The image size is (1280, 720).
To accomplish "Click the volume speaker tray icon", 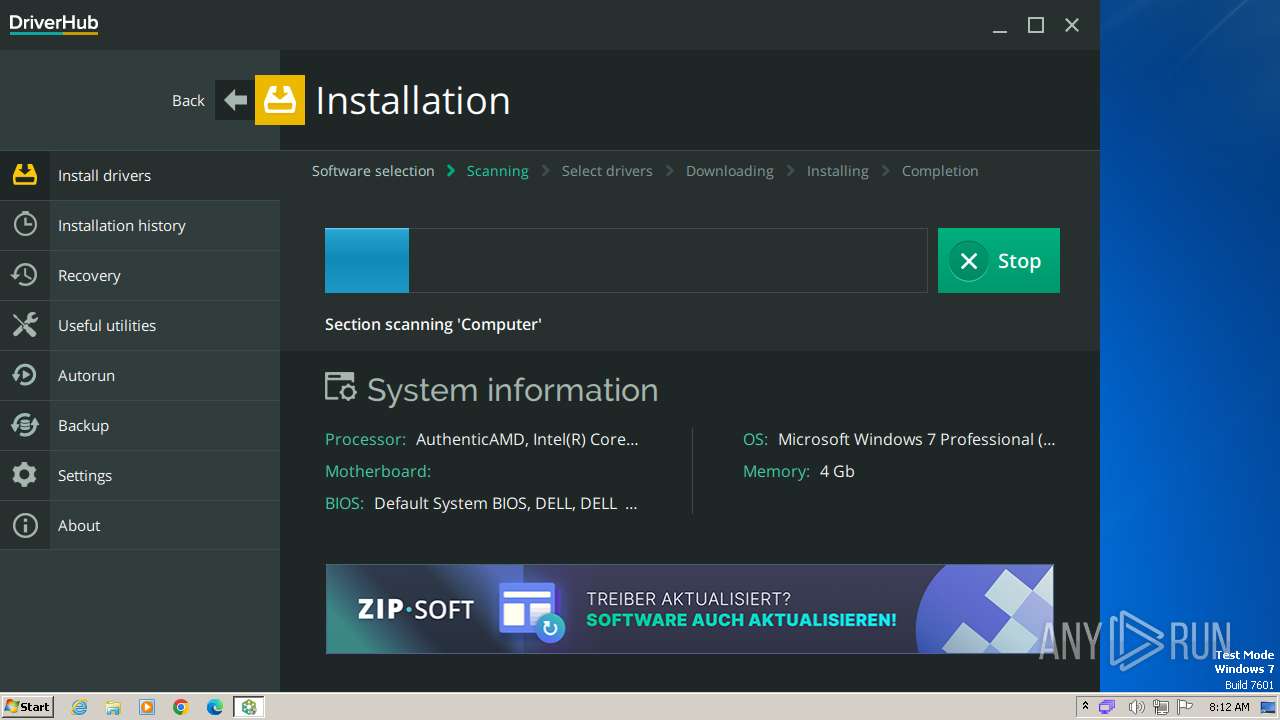I will tap(1137, 707).
